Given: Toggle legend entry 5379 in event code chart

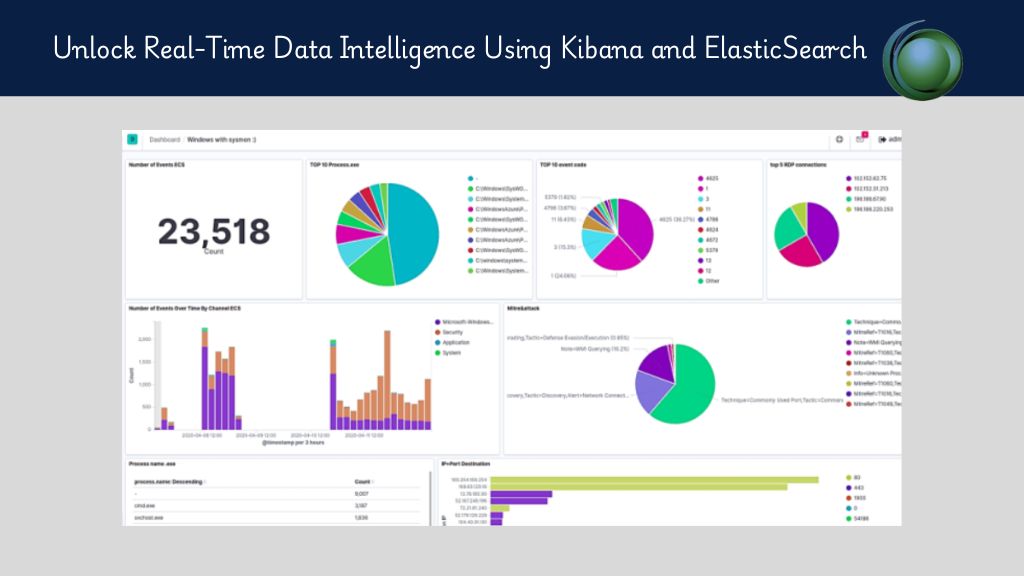Looking at the screenshot, I should 708,250.
